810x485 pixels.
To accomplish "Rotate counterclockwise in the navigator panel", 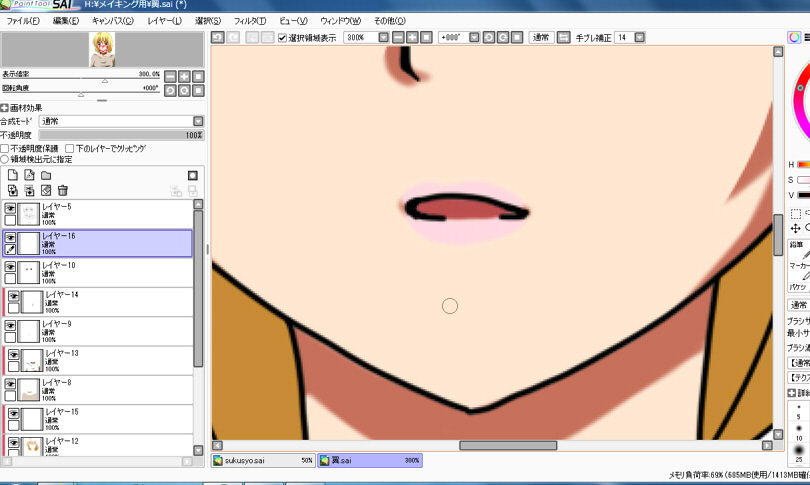I will (170, 91).
